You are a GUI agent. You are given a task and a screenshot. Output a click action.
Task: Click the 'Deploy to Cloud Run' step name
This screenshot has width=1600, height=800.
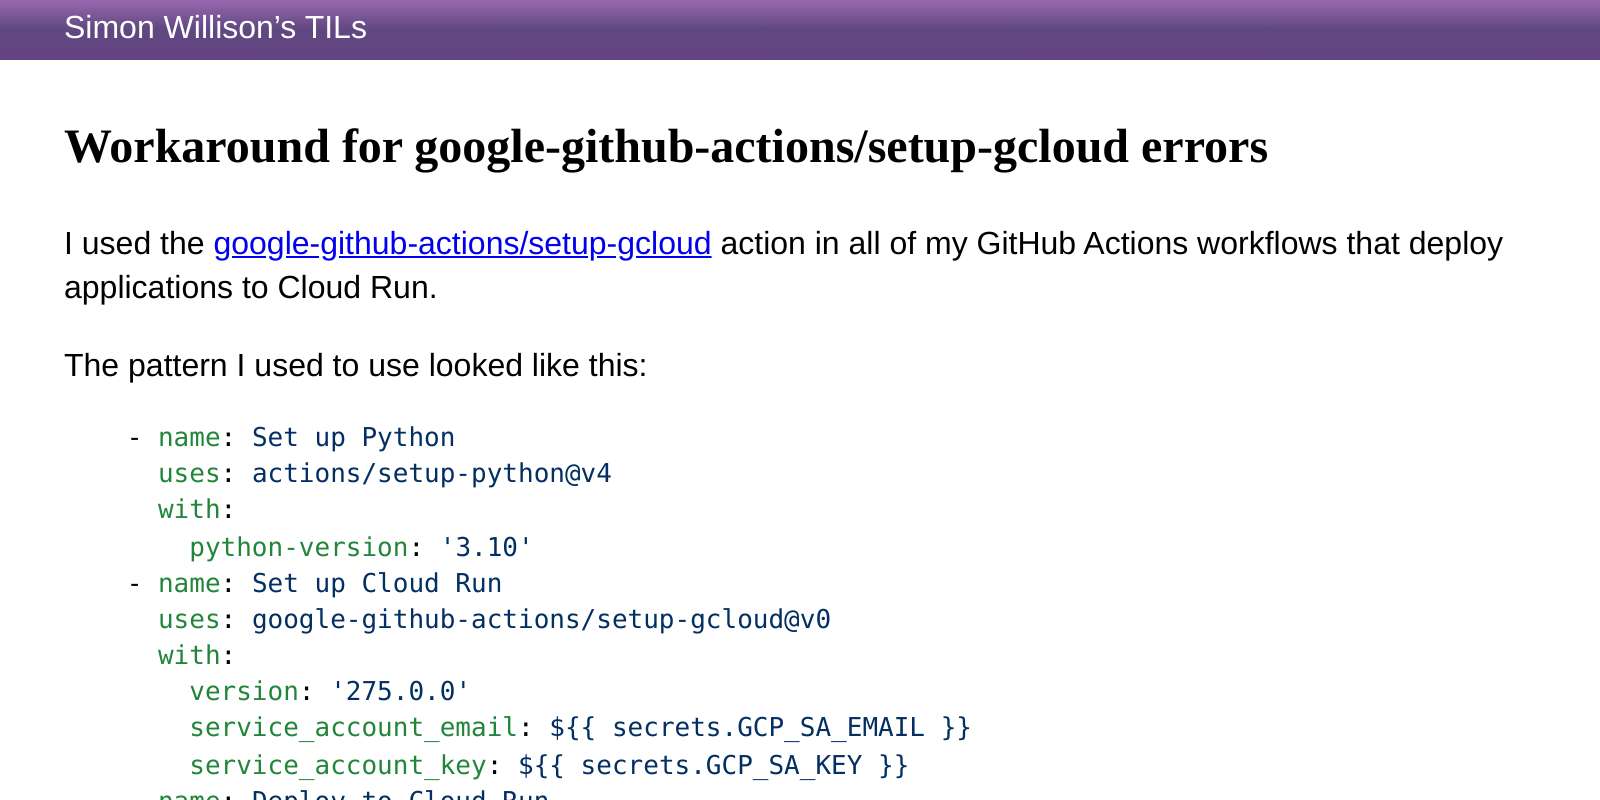[400, 795]
